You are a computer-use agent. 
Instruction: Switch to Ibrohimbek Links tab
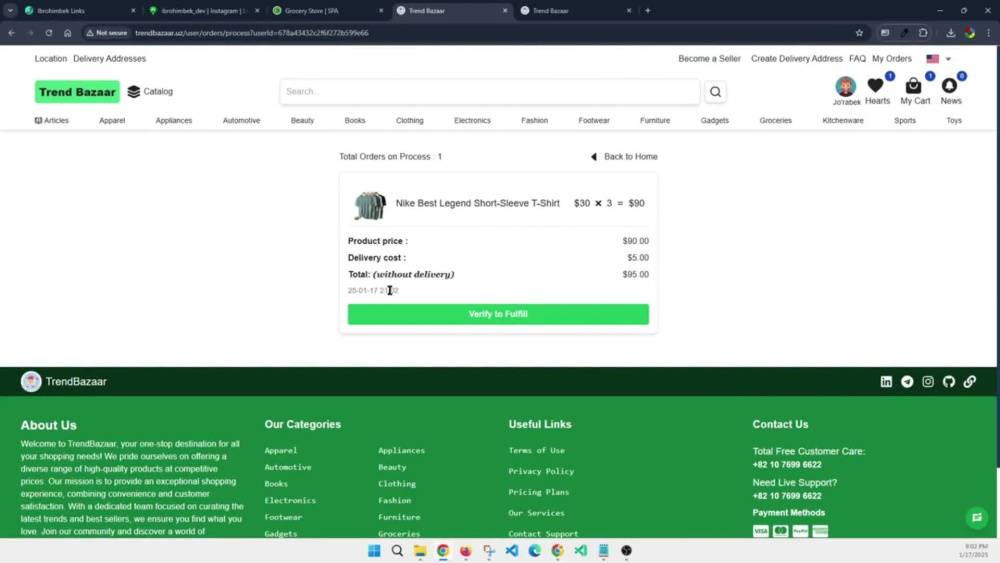79,11
